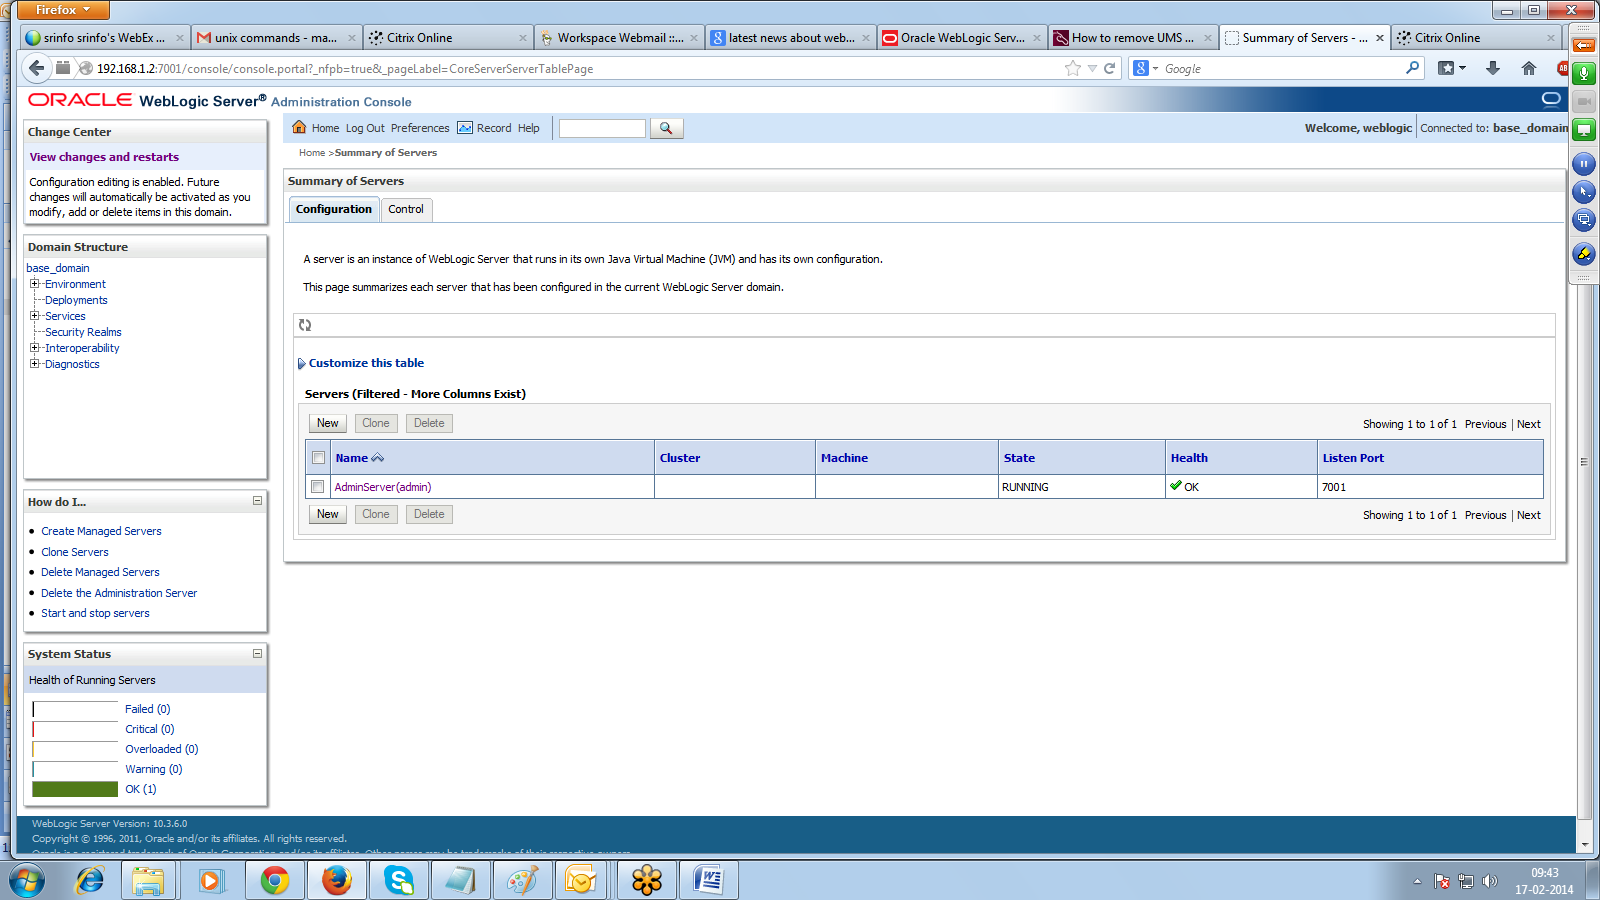Click the Home icon on the WebLogic toolbar

point(299,128)
